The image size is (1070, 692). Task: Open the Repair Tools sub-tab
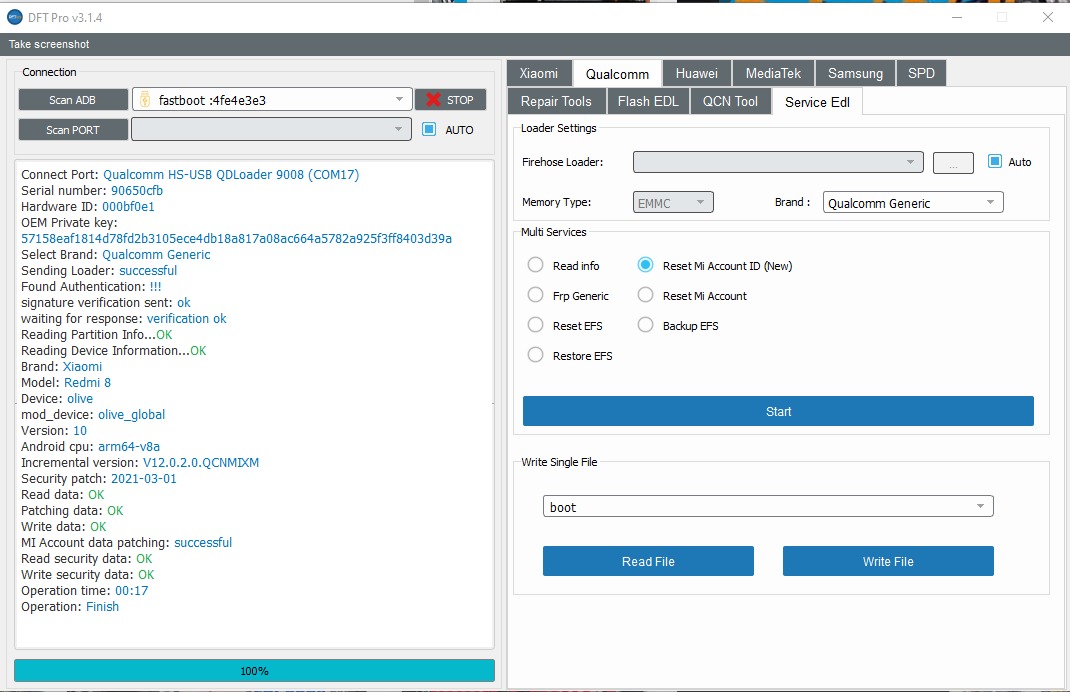[x=556, y=101]
